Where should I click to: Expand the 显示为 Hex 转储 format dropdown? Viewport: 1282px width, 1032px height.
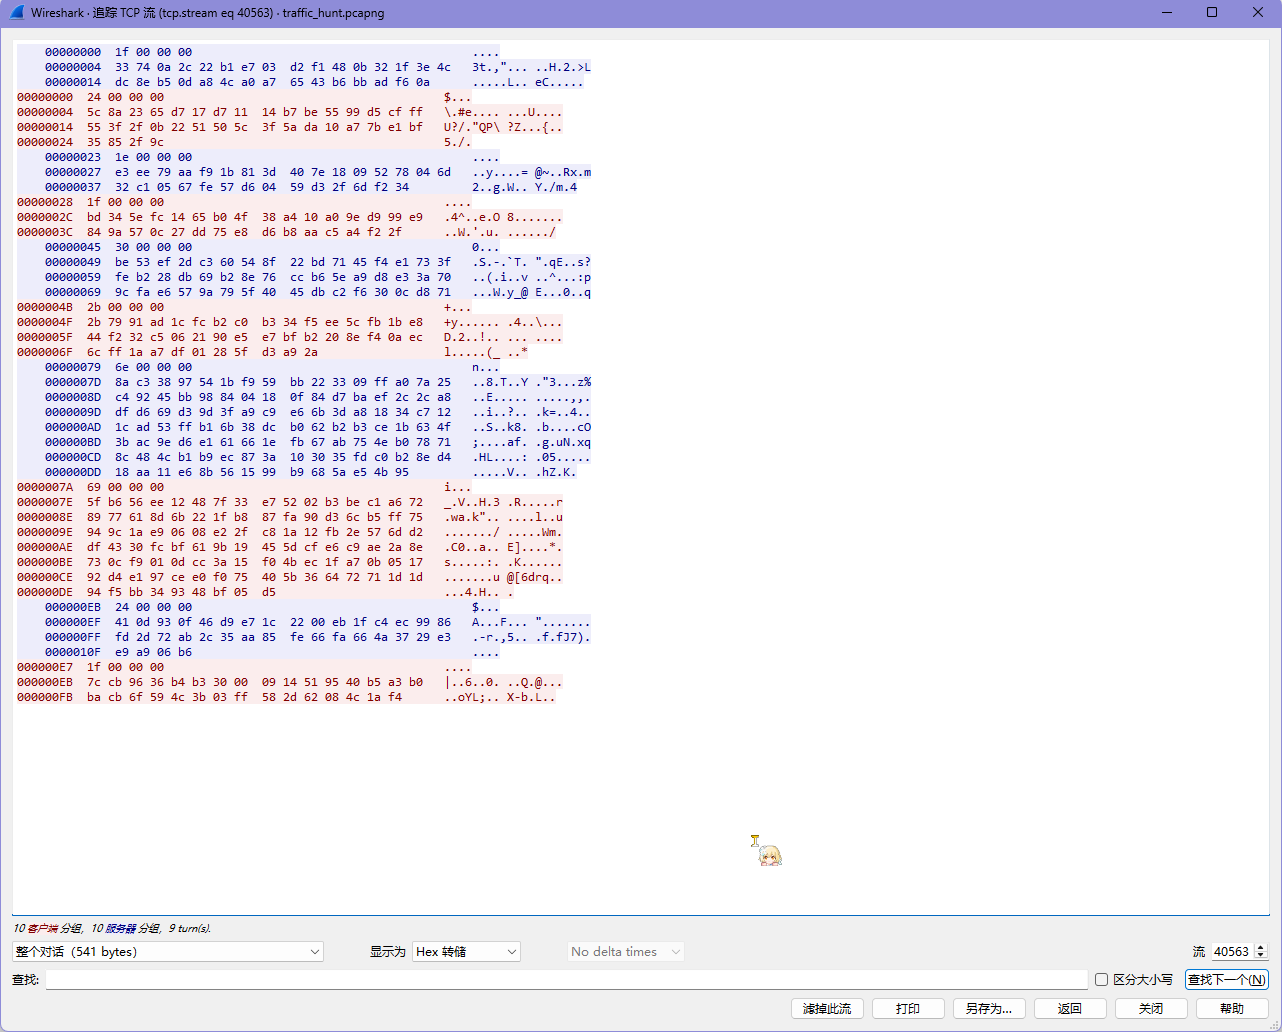[467, 952]
